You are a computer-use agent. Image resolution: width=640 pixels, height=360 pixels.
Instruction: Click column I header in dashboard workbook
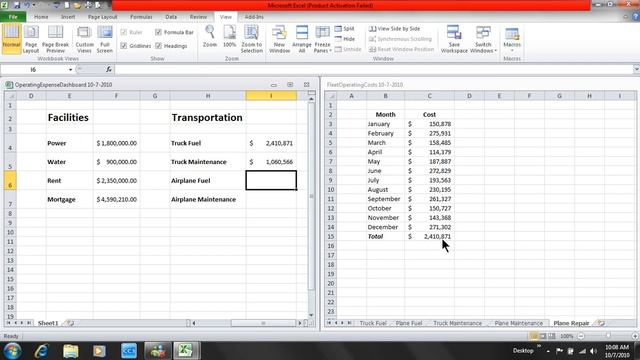[x=271, y=96]
